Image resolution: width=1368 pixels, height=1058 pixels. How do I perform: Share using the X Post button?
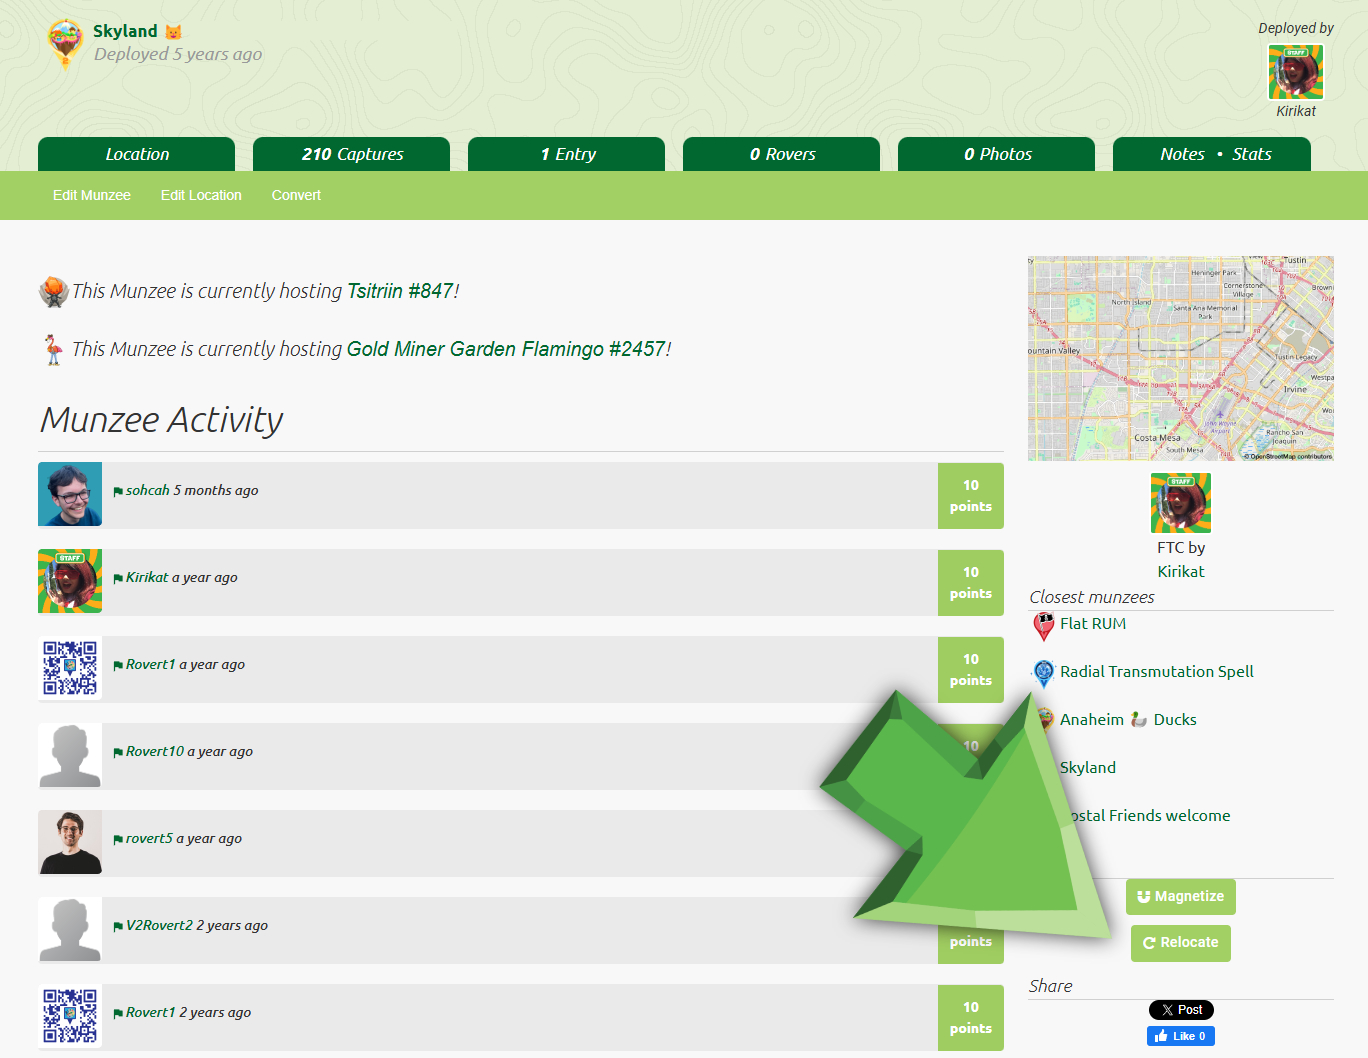1181,1010
